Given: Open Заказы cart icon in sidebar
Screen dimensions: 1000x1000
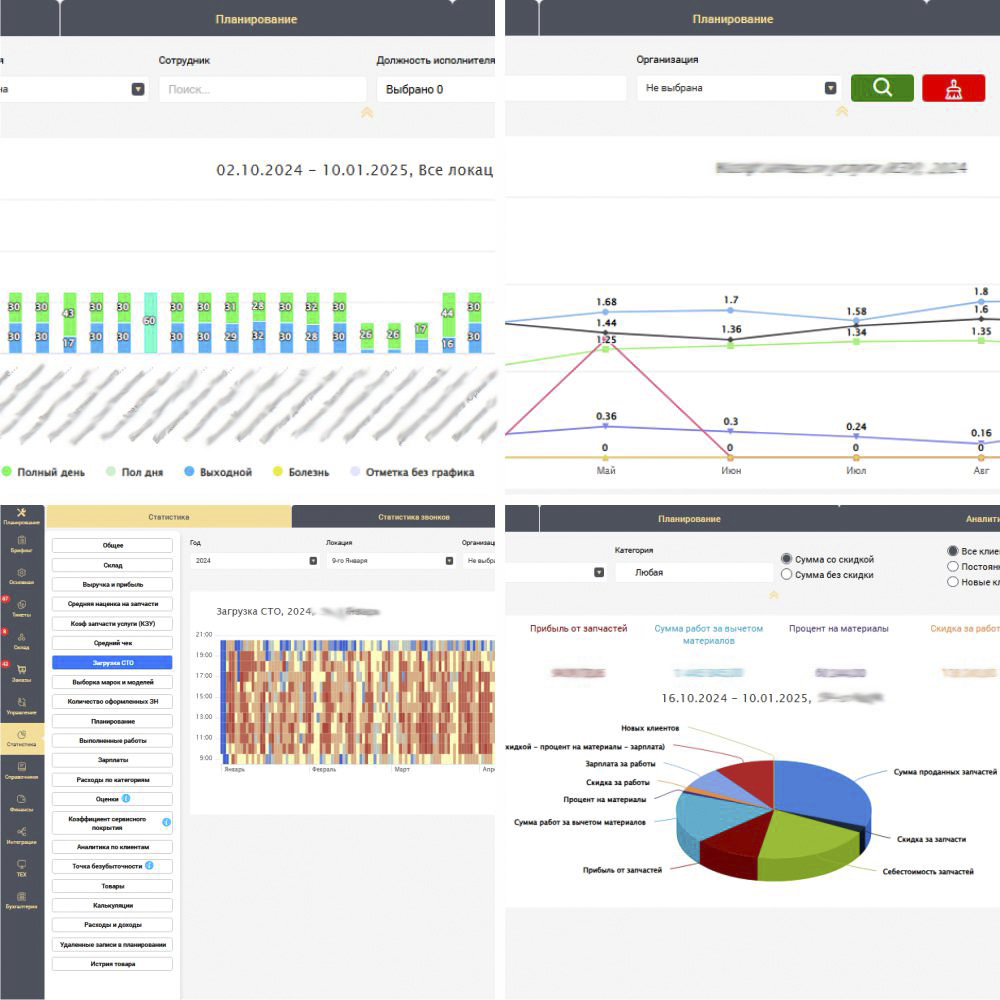Looking at the screenshot, I should [21, 672].
